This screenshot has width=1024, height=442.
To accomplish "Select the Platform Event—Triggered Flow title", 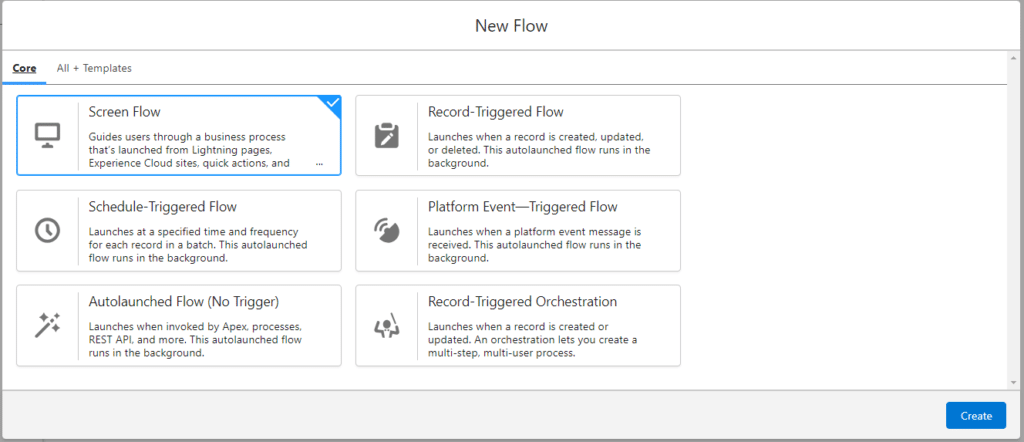I will pos(522,207).
